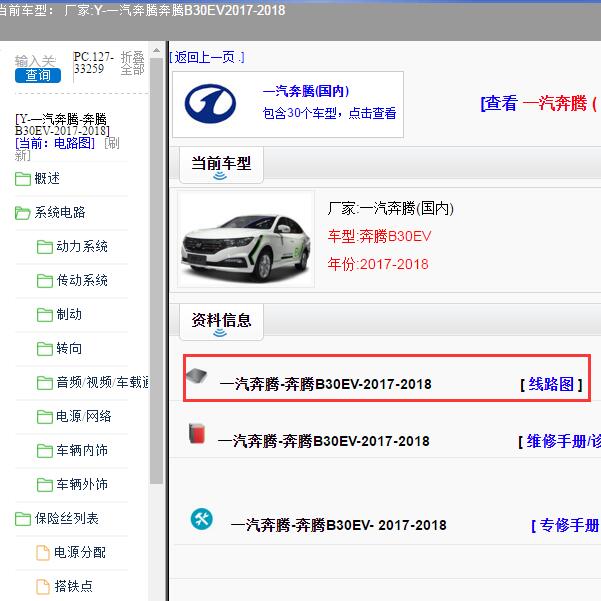Expand the 概述 folder

click(x=47, y=179)
